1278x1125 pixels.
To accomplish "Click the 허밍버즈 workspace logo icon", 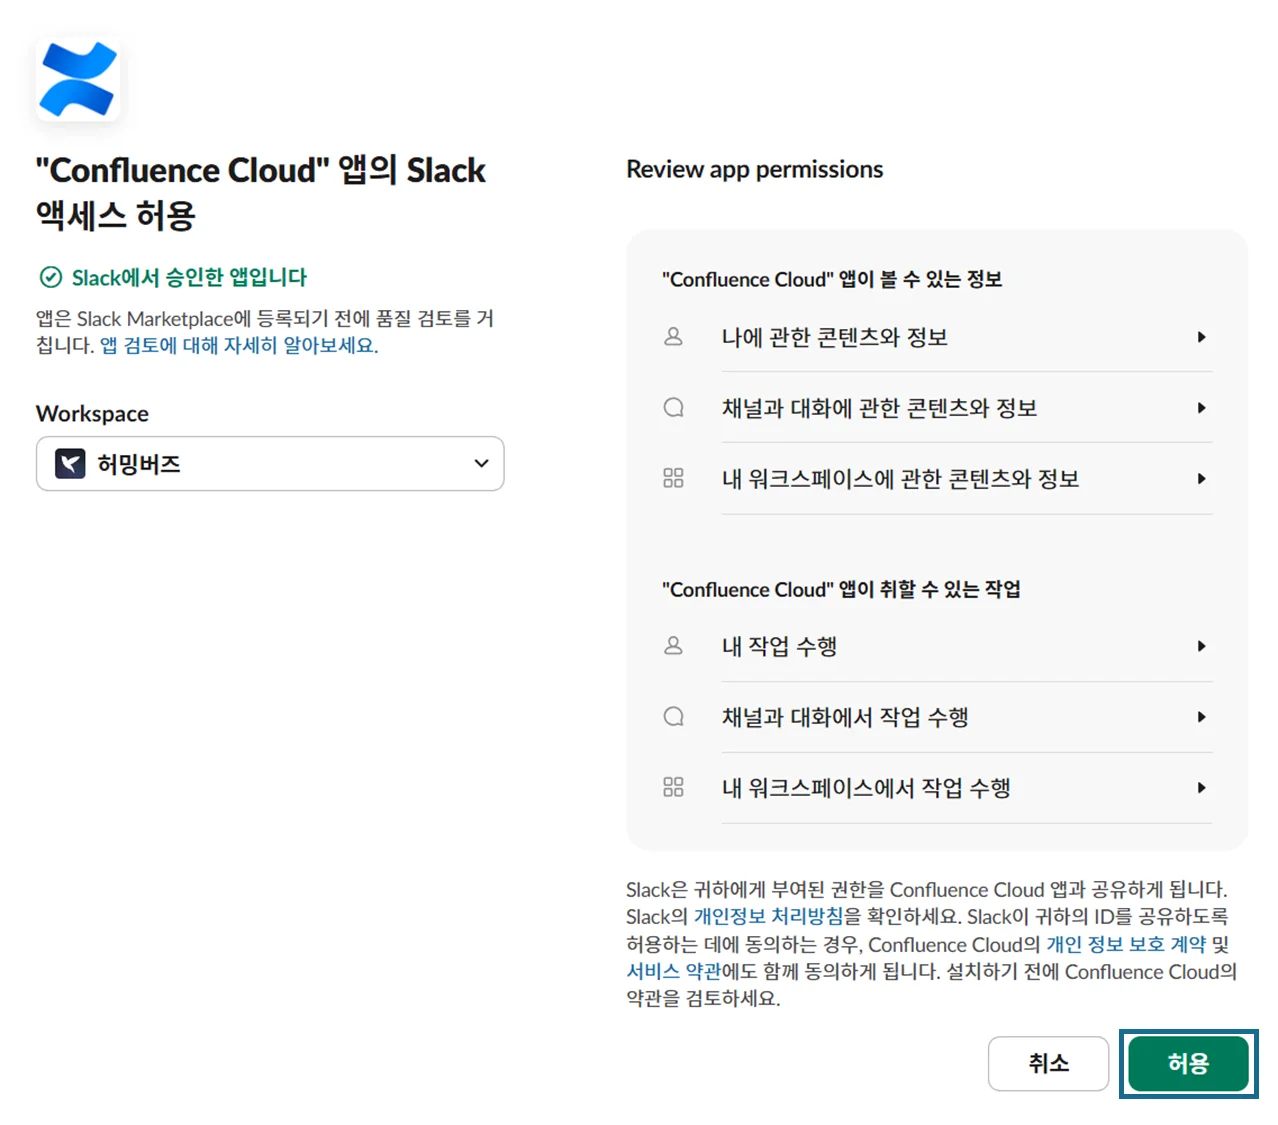I will 70,464.
